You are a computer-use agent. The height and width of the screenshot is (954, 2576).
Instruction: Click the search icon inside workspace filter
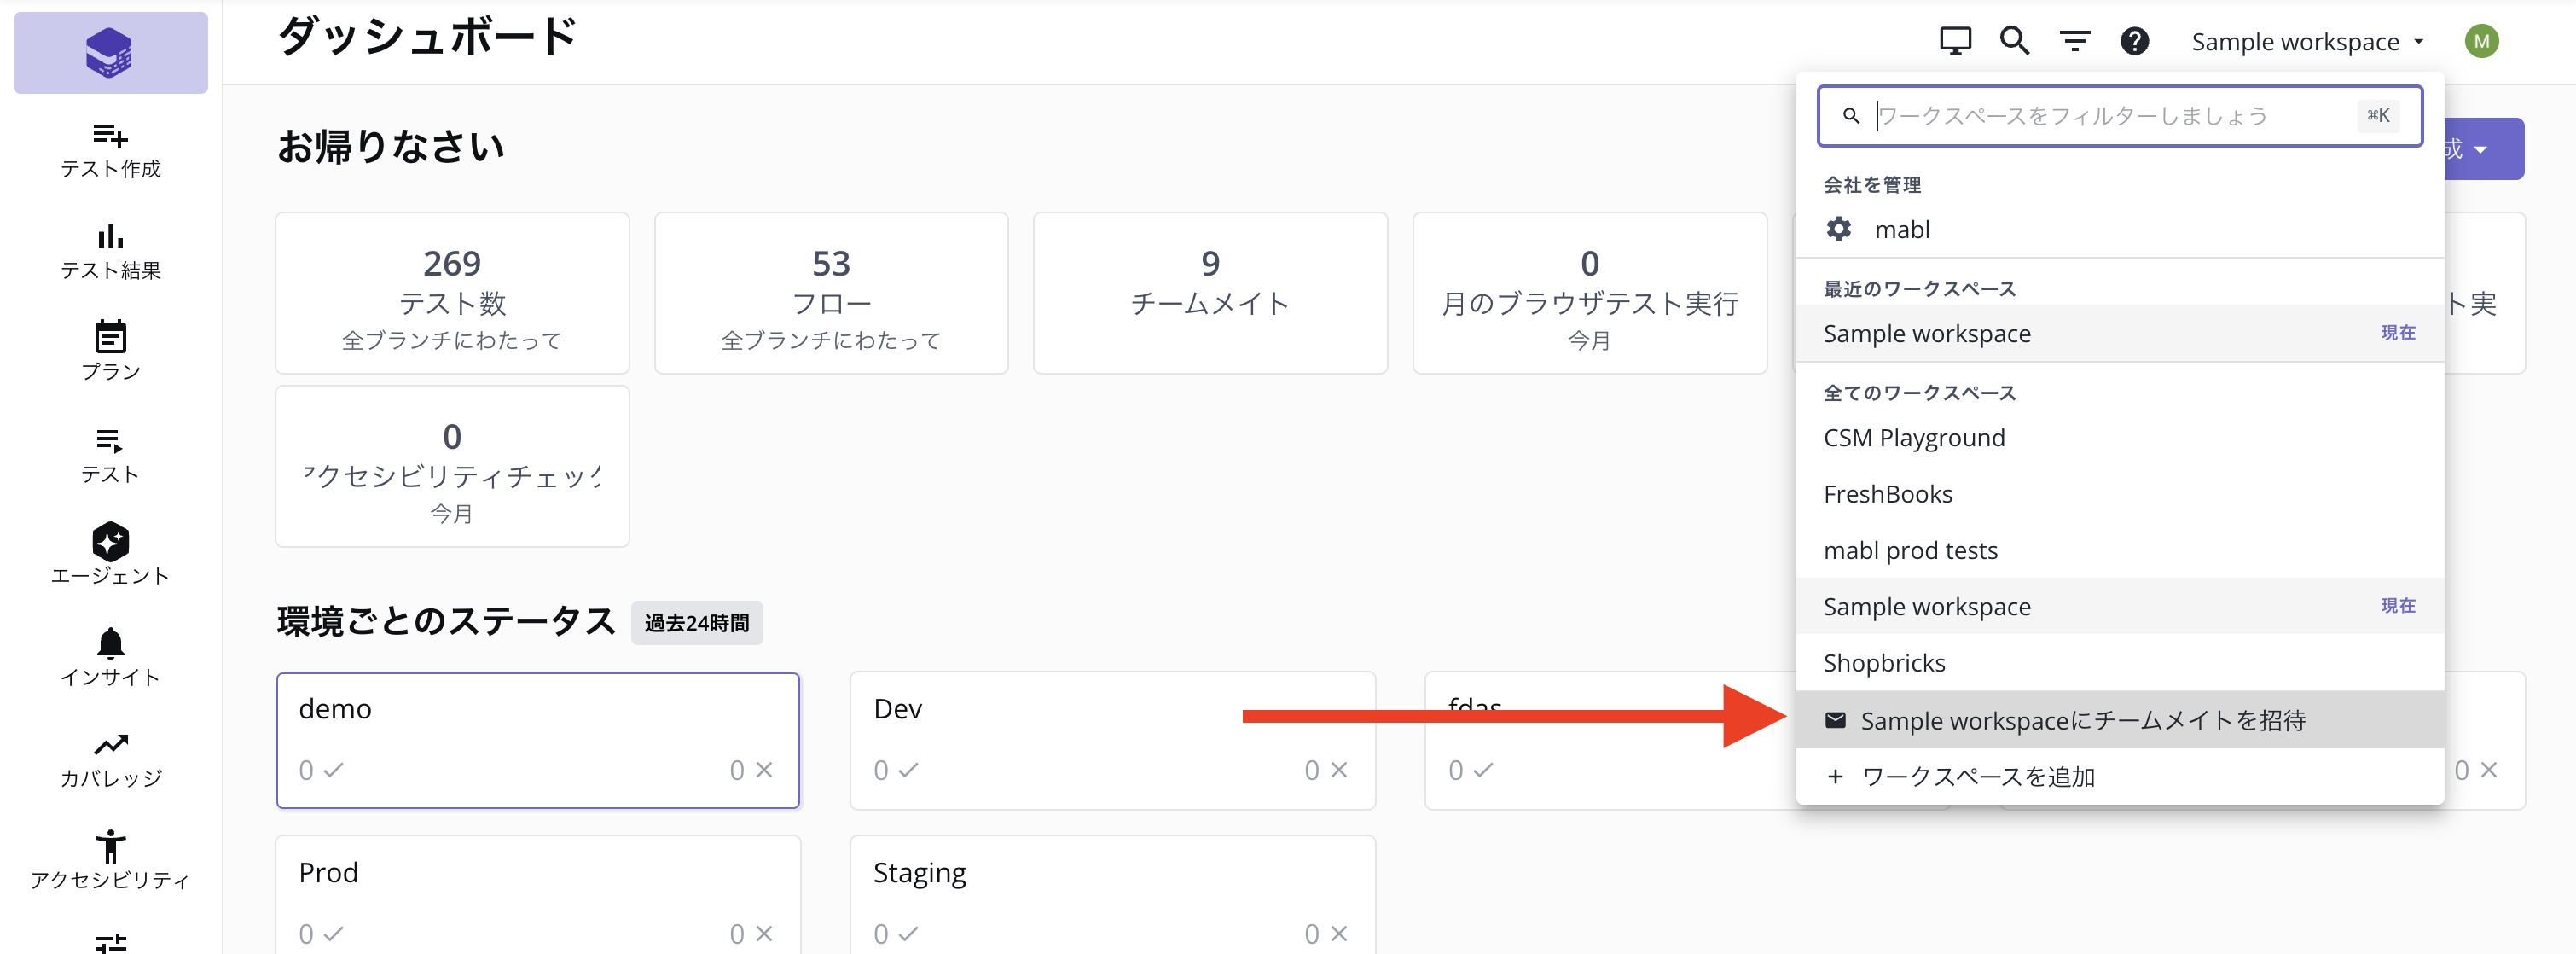click(x=1851, y=116)
